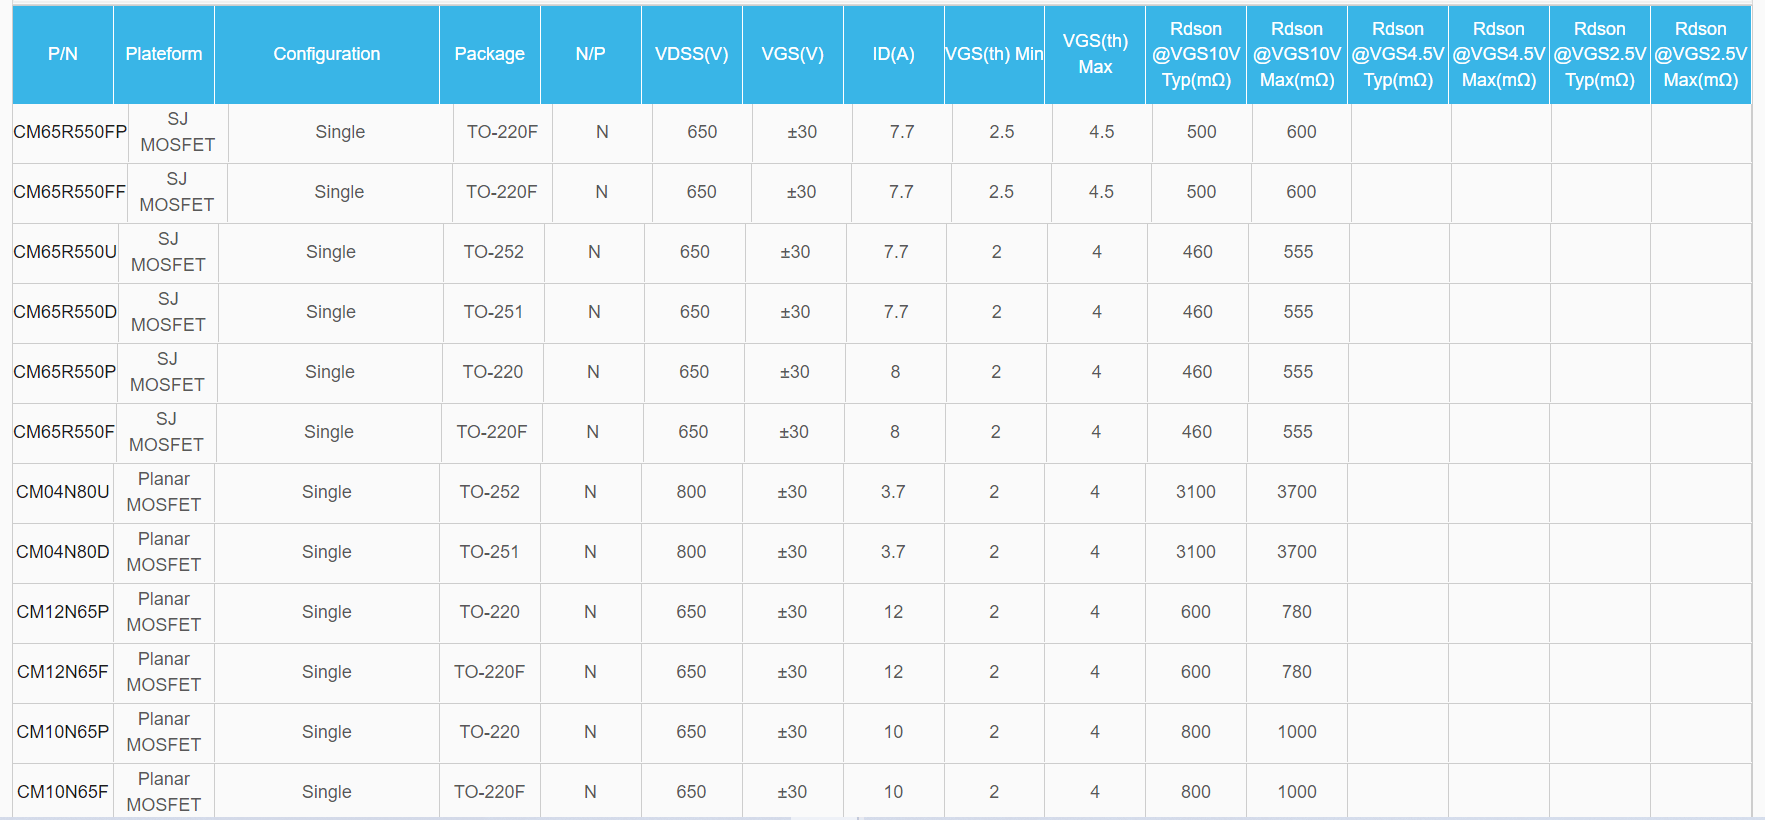
Task: Click the VGS(V) column header
Action: point(793,54)
